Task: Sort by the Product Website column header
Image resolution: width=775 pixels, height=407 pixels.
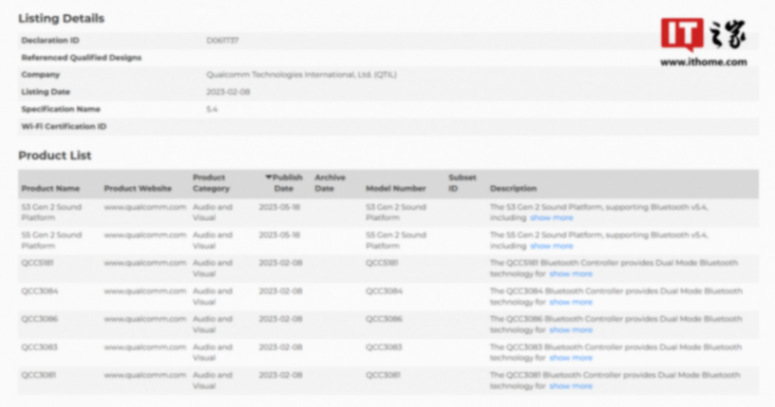Action: coord(137,188)
